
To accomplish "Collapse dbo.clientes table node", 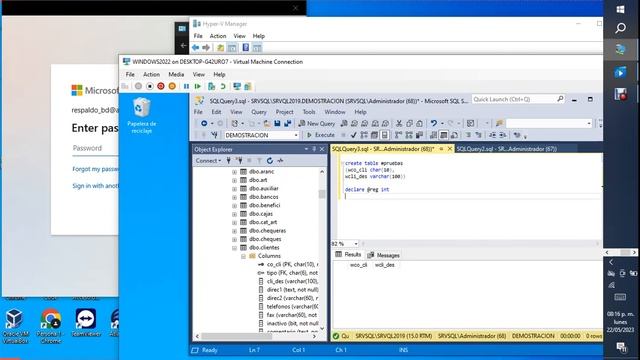I will point(234,248).
